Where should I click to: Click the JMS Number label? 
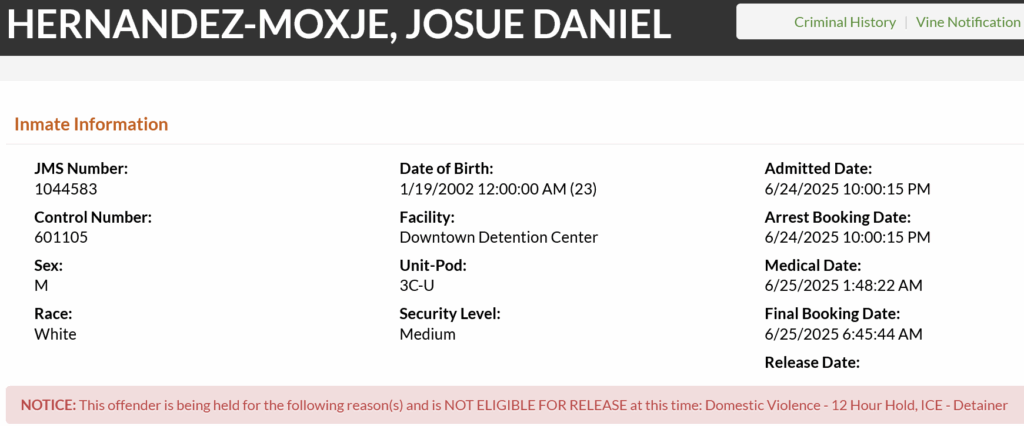81,169
